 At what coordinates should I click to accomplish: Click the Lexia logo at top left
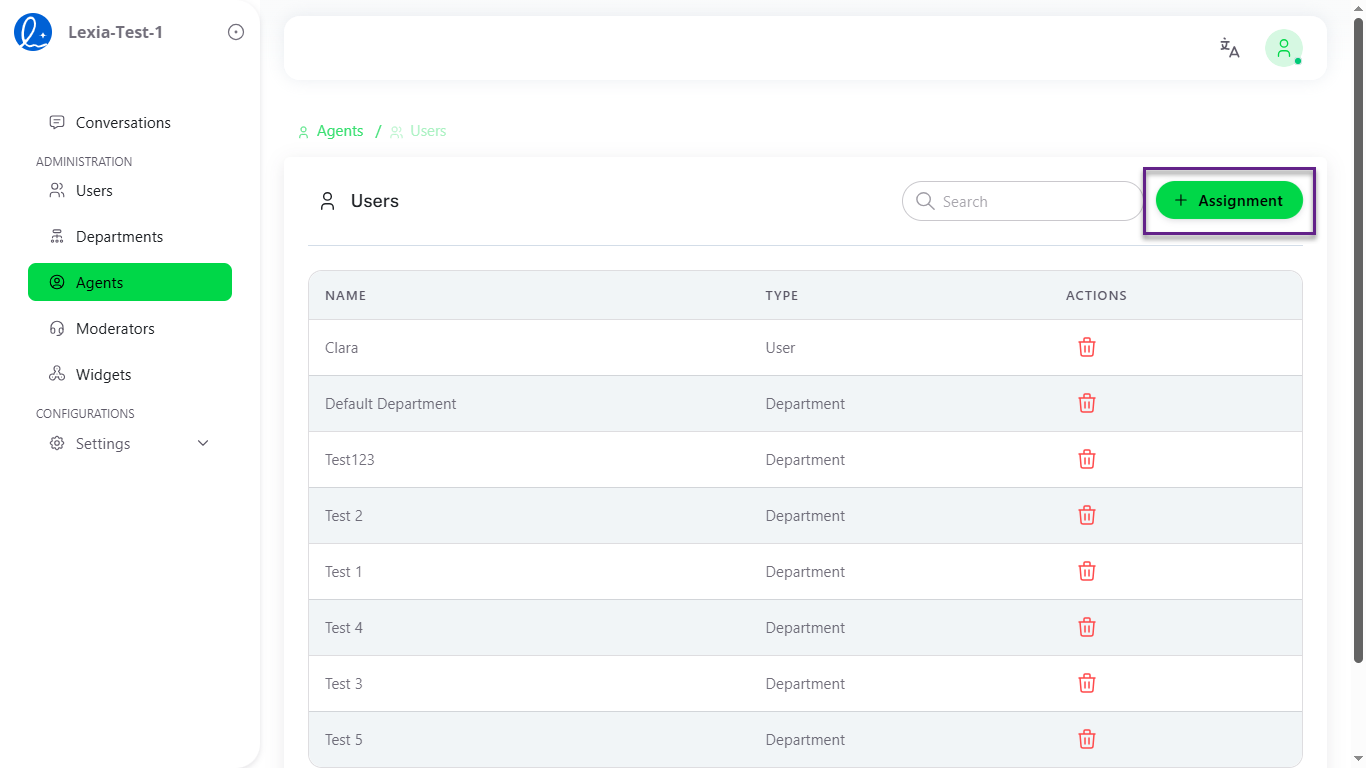pyautogui.click(x=33, y=31)
